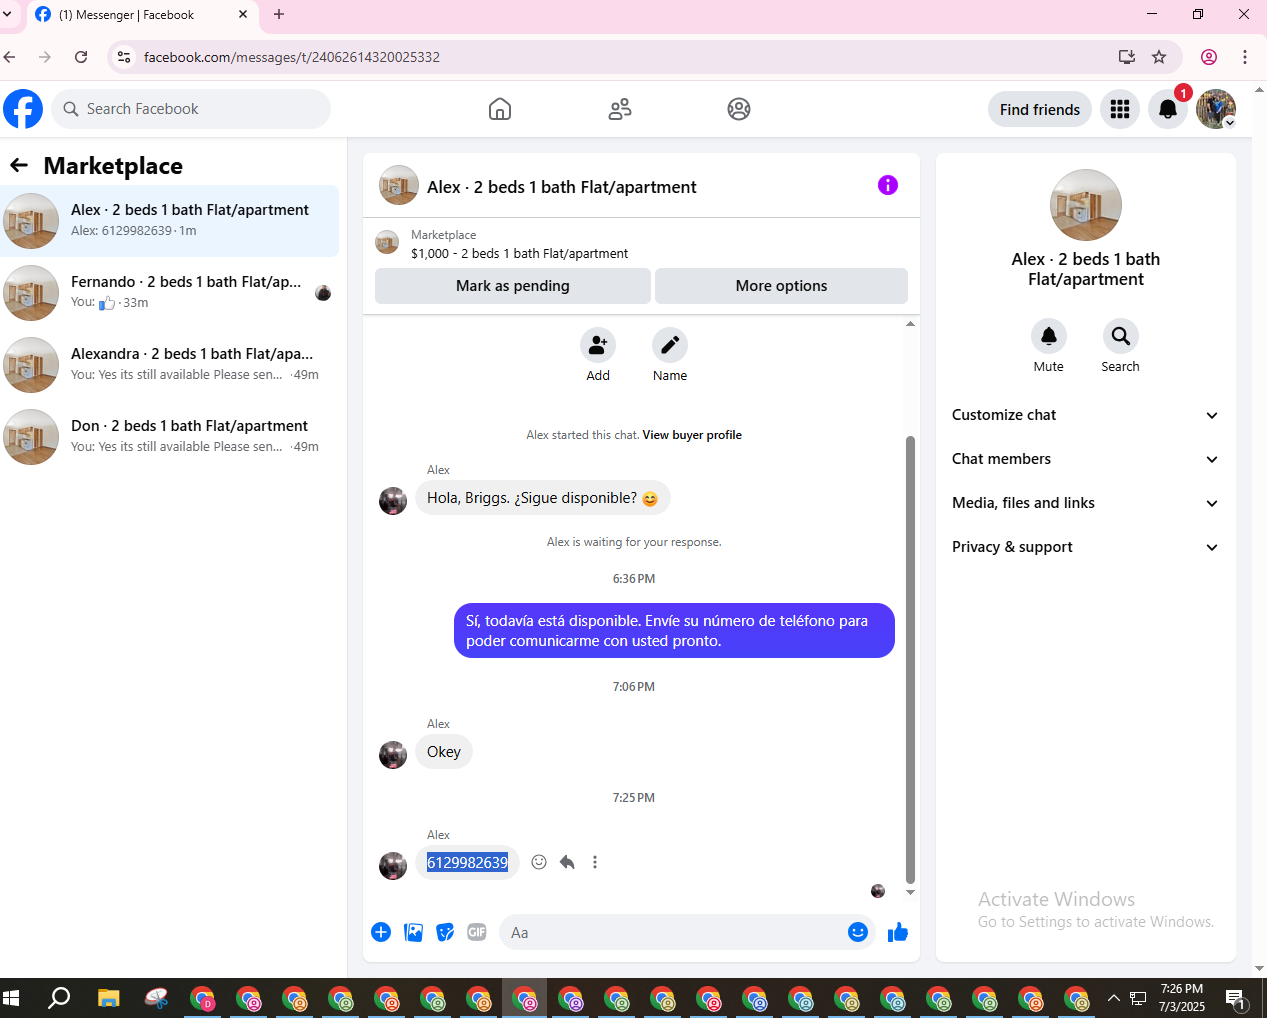Click the taskbar clock showing 7:26 PM

coord(1182,998)
